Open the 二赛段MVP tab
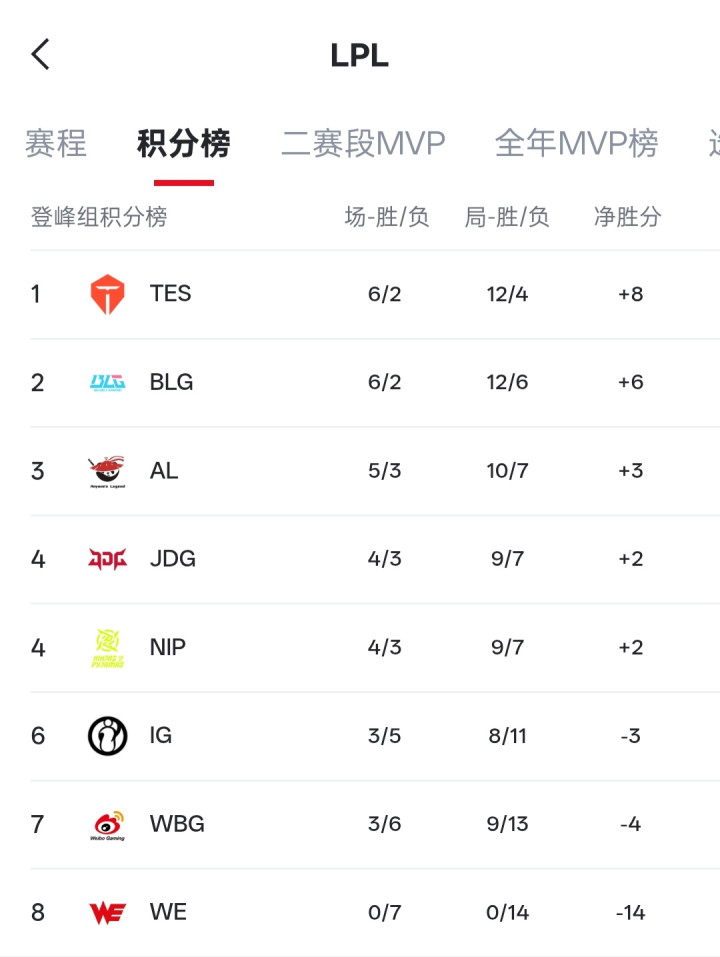This screenshot has width=720, height=957. tap(363, 144)
